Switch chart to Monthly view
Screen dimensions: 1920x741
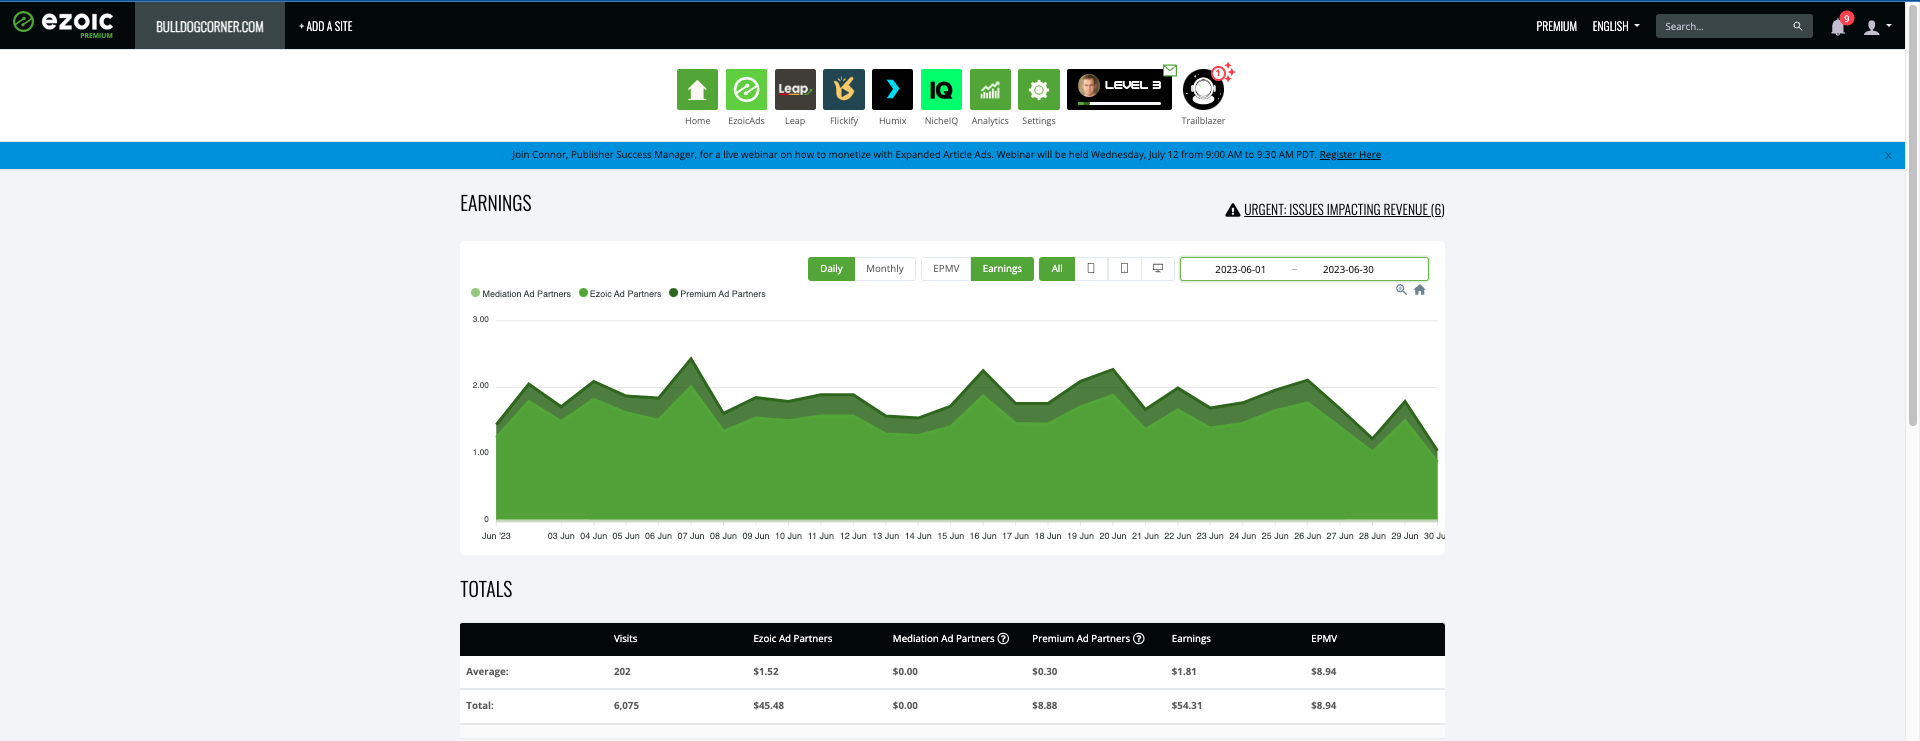coord(885,269)
